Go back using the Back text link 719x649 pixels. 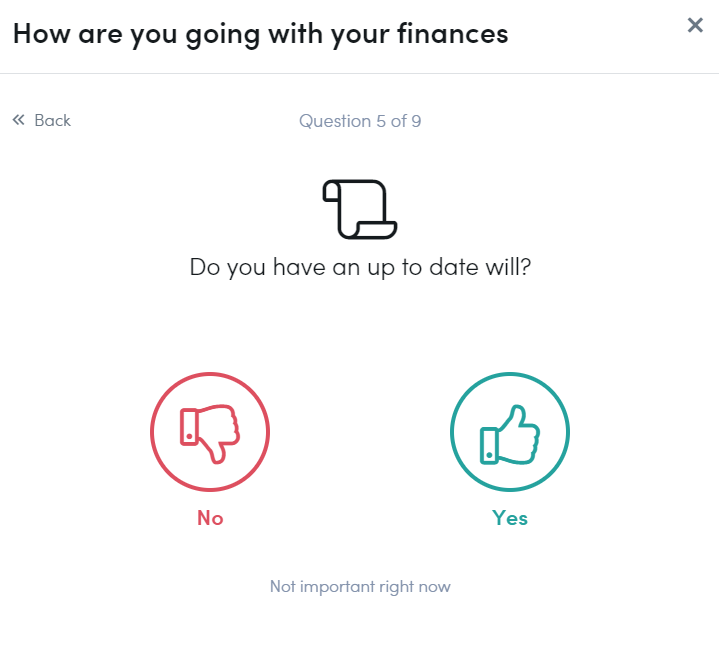click(52, 121)
